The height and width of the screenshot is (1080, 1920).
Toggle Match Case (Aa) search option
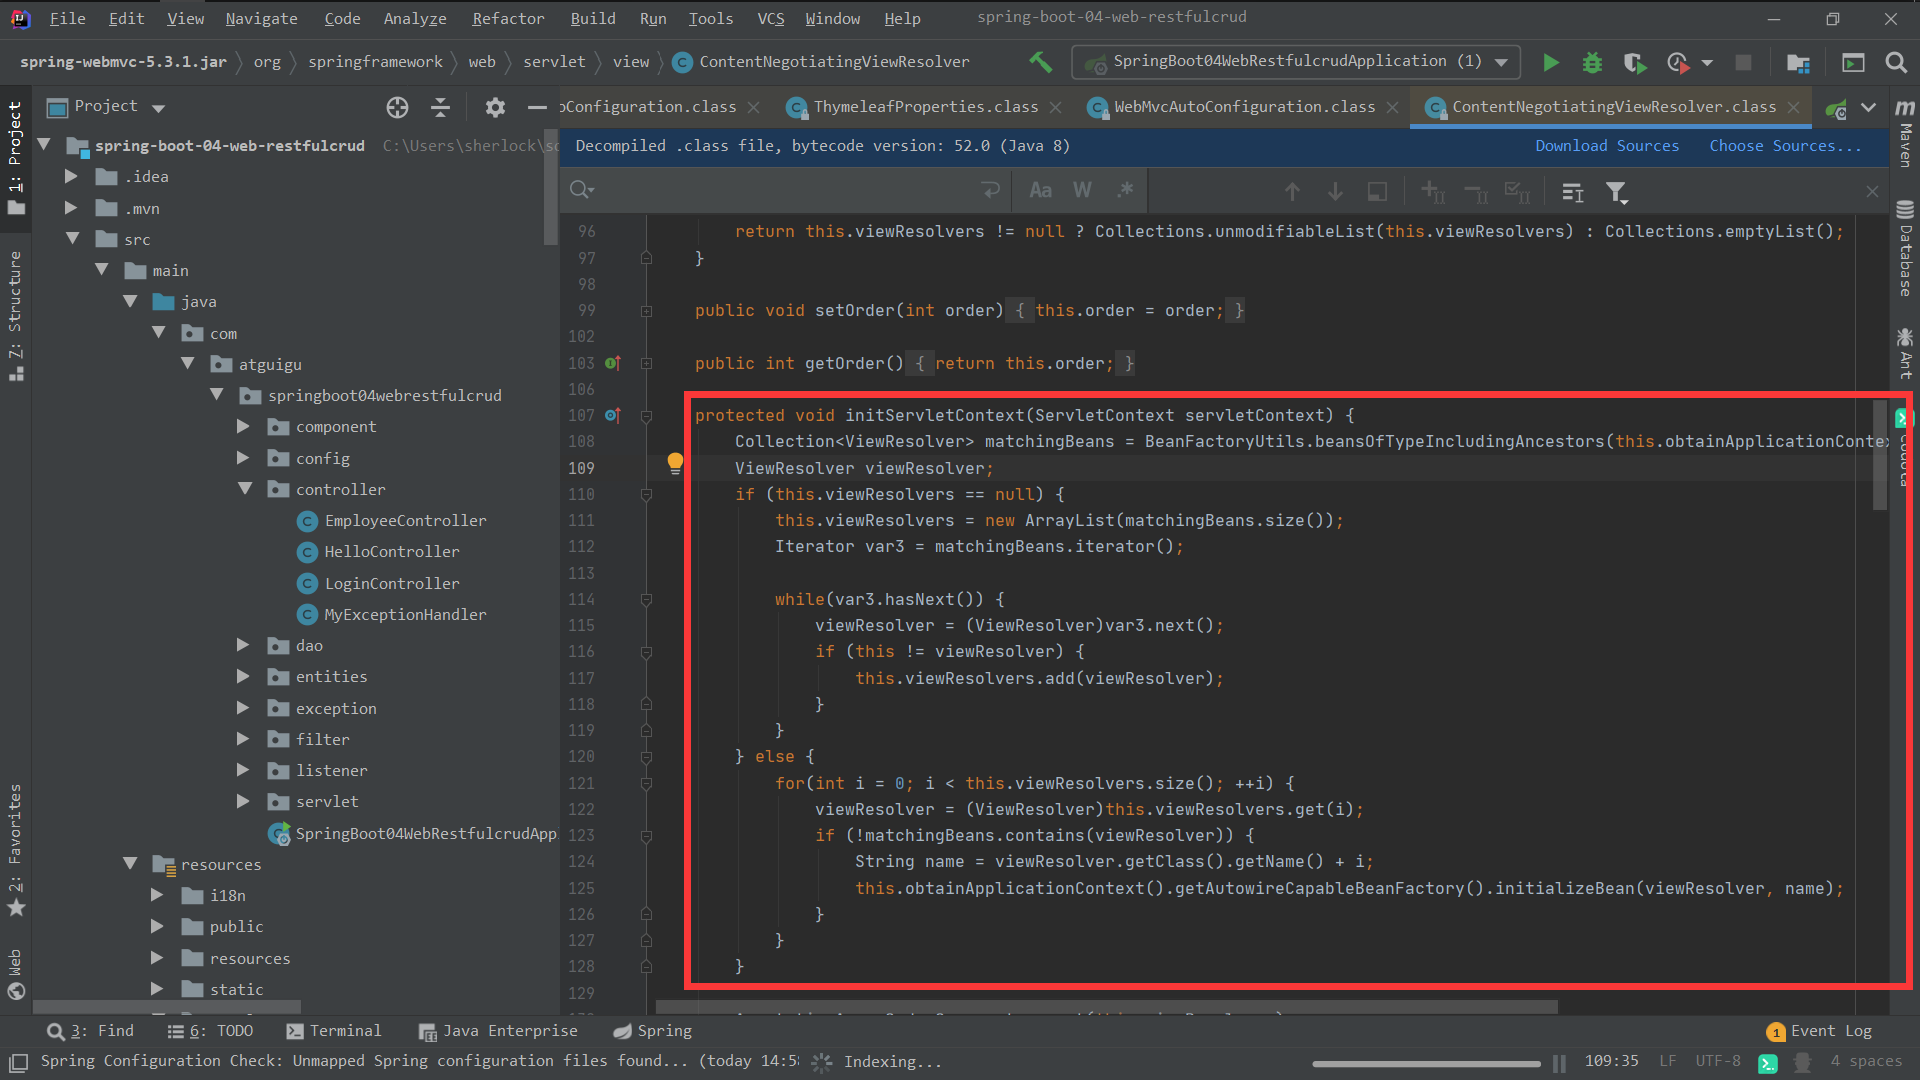click(x=1040, y=190)
